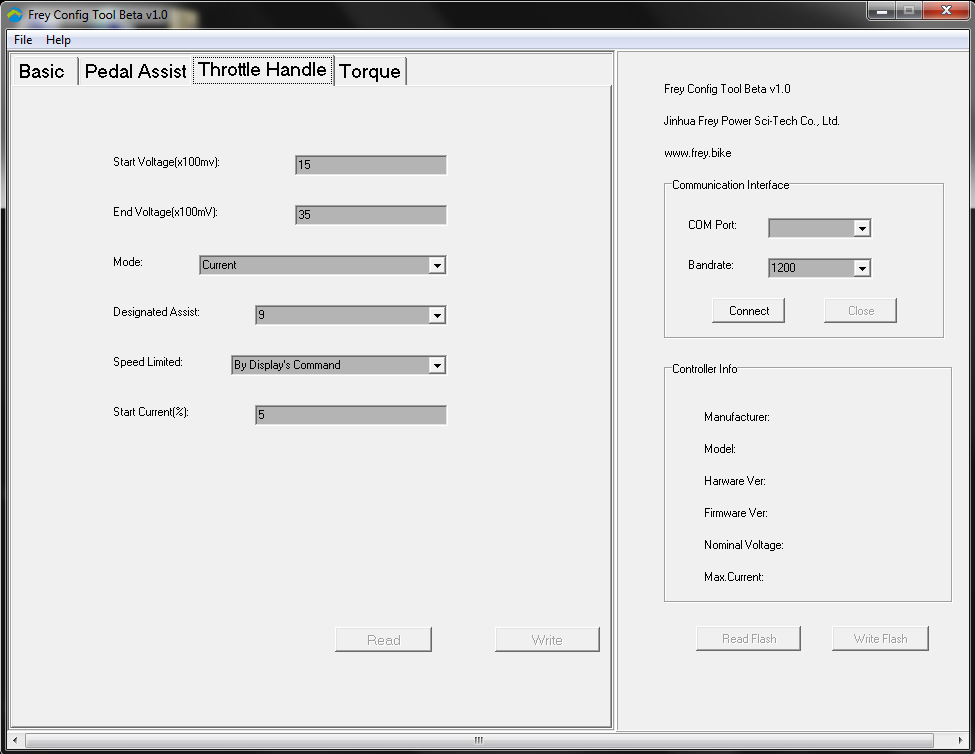Open the Bandrate dropdown showing 1200
Viewport: 975px width, 754px height.
click(x=862, y=267)
